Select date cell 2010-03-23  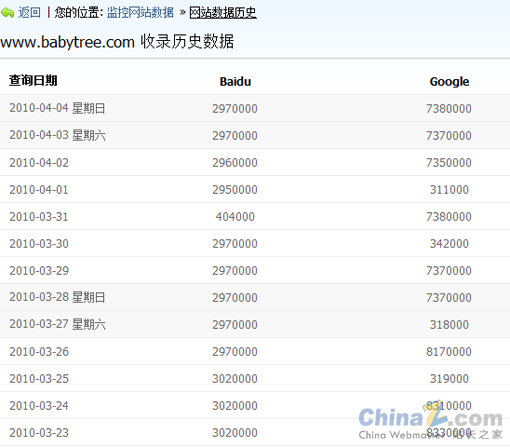(x=39, y=433)
